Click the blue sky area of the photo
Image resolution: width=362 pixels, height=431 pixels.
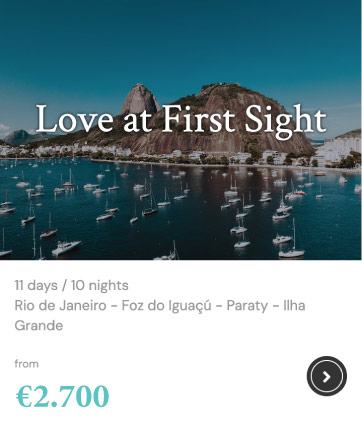click(x=180, y=40)
